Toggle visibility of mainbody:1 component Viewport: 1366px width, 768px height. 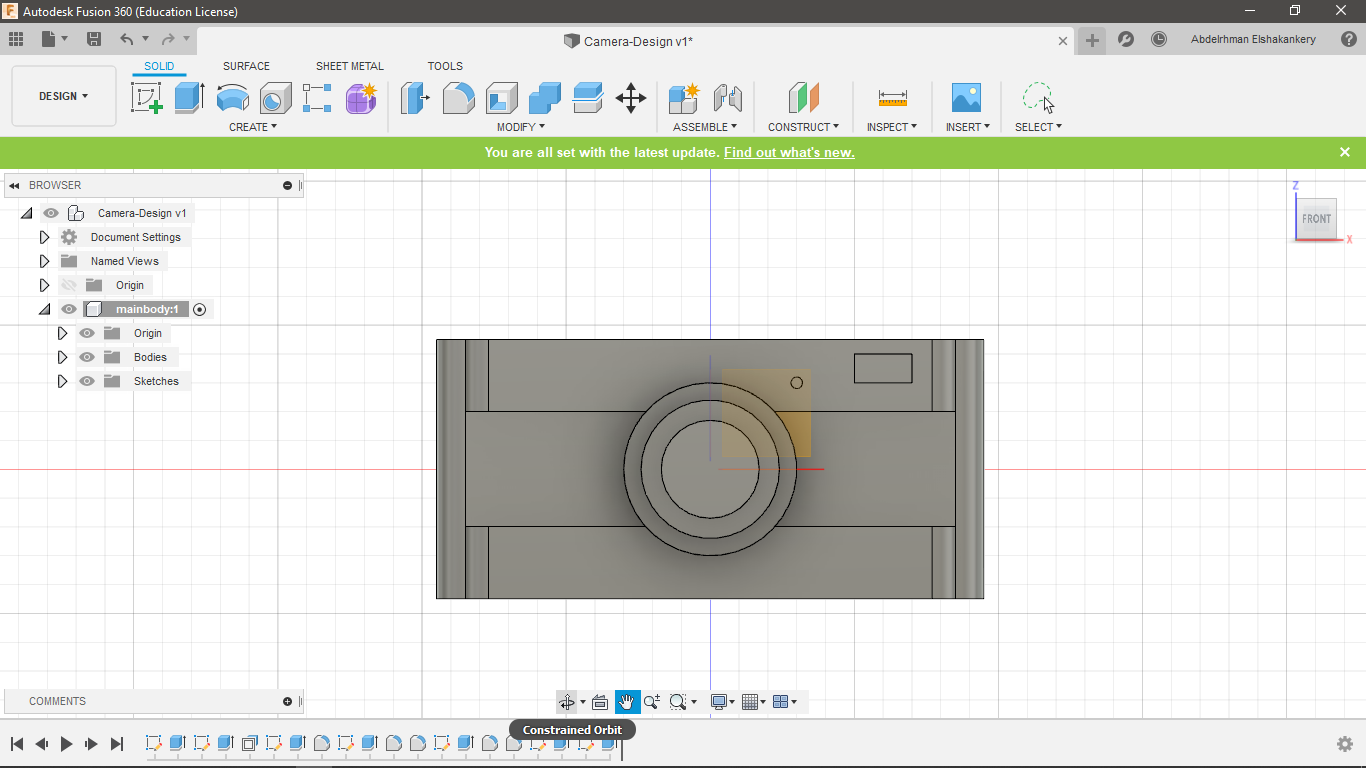pyautogui.click(x=69, y=309)
